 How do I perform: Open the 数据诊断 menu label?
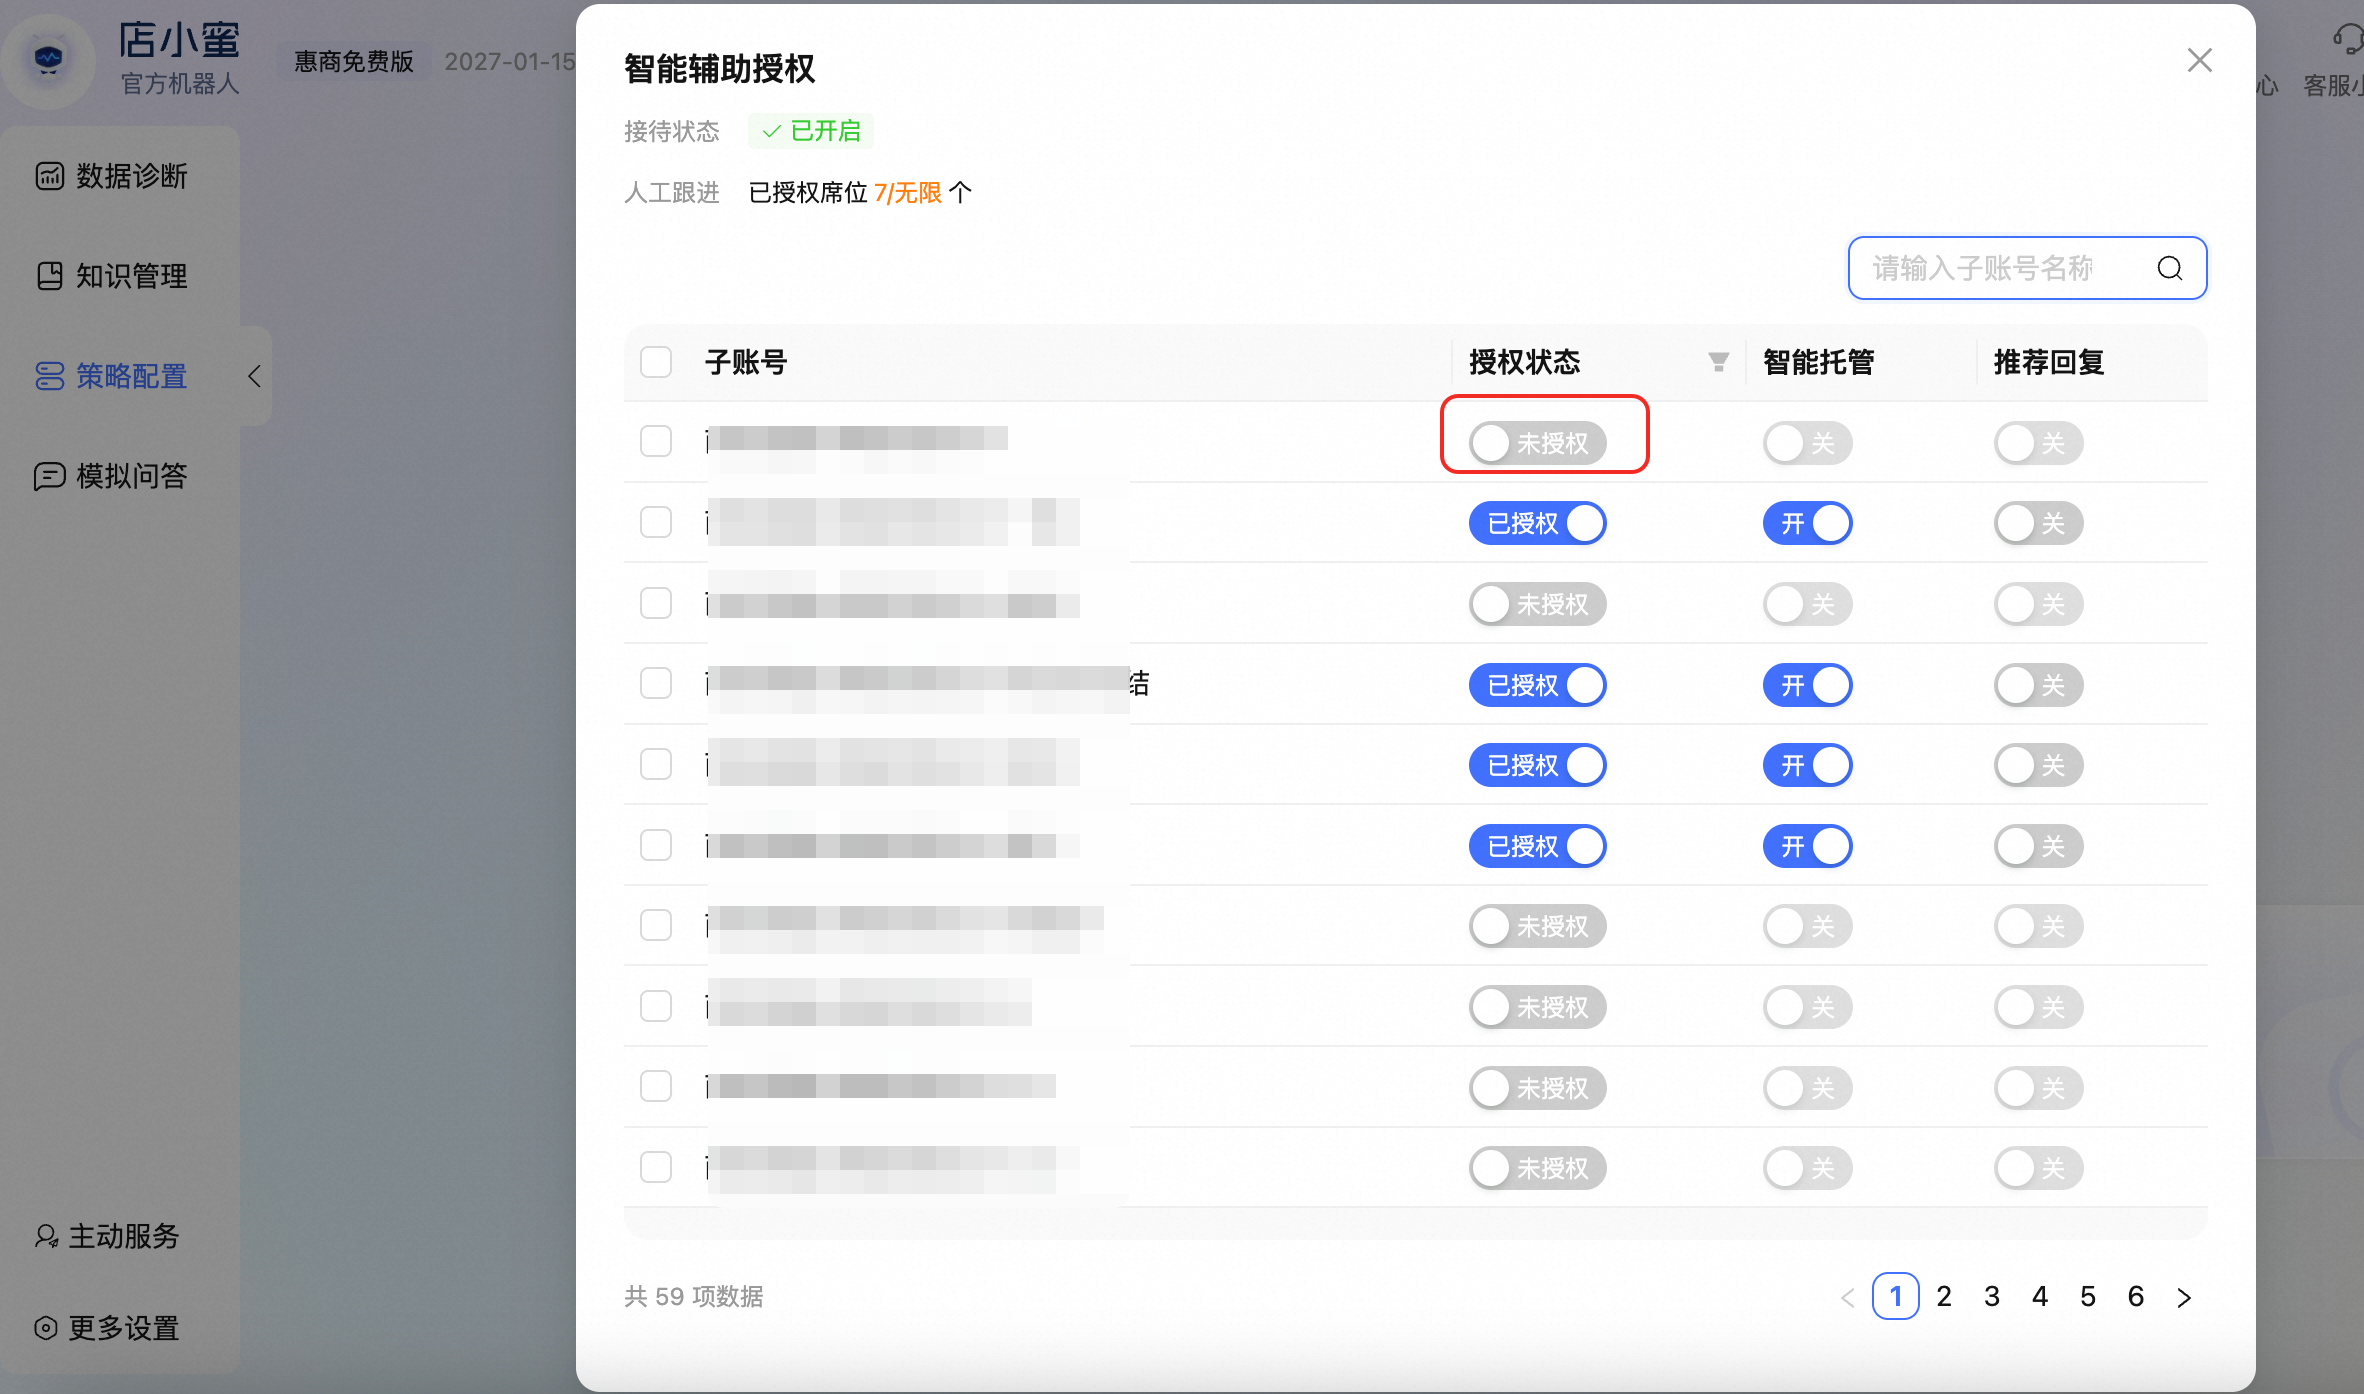click(132, 177)
